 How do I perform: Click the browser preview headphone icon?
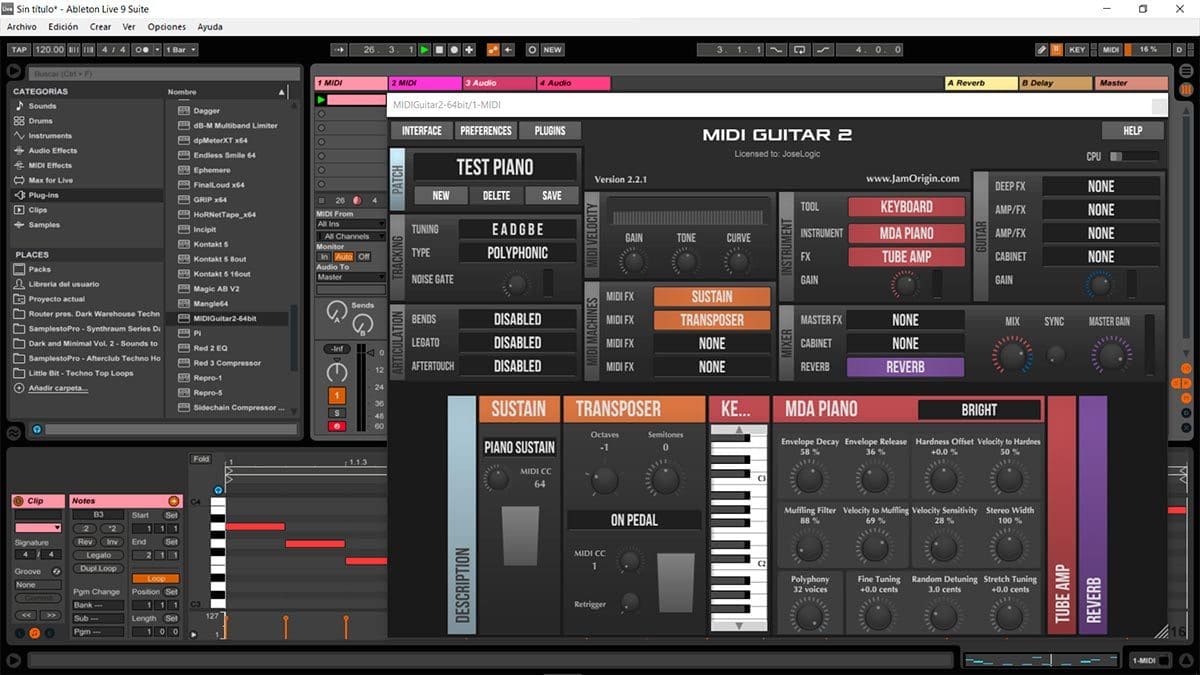pos(37,430)
